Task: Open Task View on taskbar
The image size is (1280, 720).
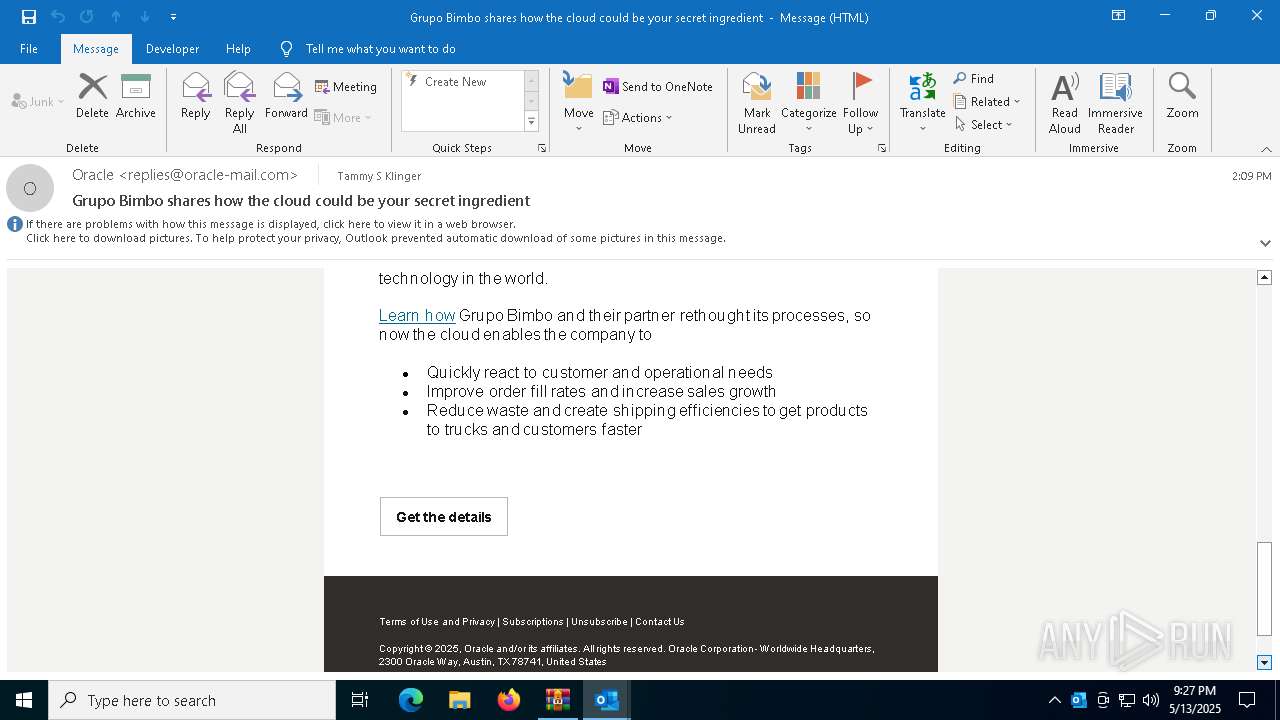Action: pyautogui.click(x=360, y=700)
